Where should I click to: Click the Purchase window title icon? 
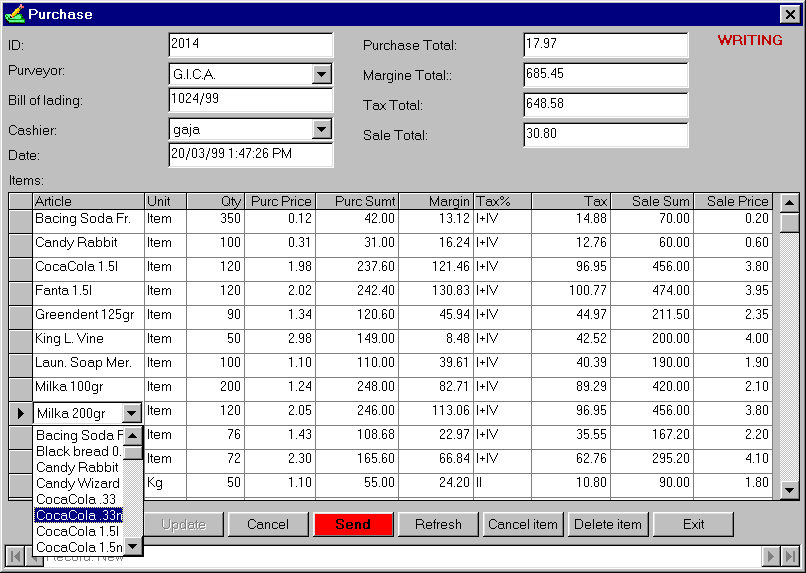pyautogui.click(x=14, y=14)
